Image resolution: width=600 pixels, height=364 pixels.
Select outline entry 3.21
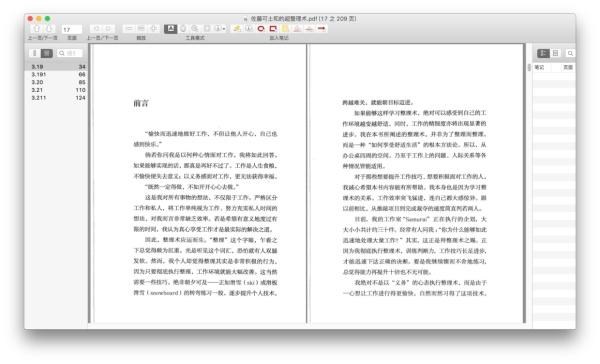(56, 90)
